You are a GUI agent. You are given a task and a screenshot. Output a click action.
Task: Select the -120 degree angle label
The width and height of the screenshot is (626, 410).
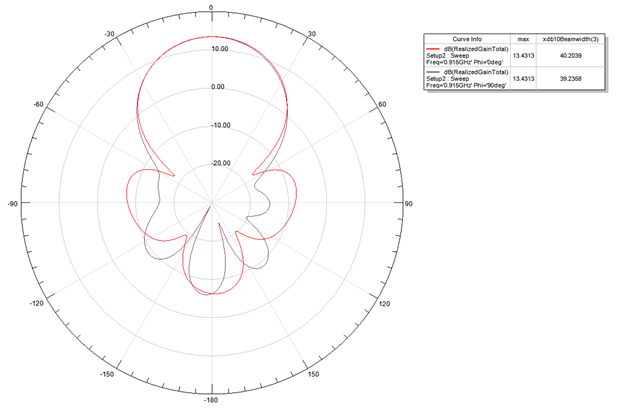pyautogui.click(x=36, y=303)
